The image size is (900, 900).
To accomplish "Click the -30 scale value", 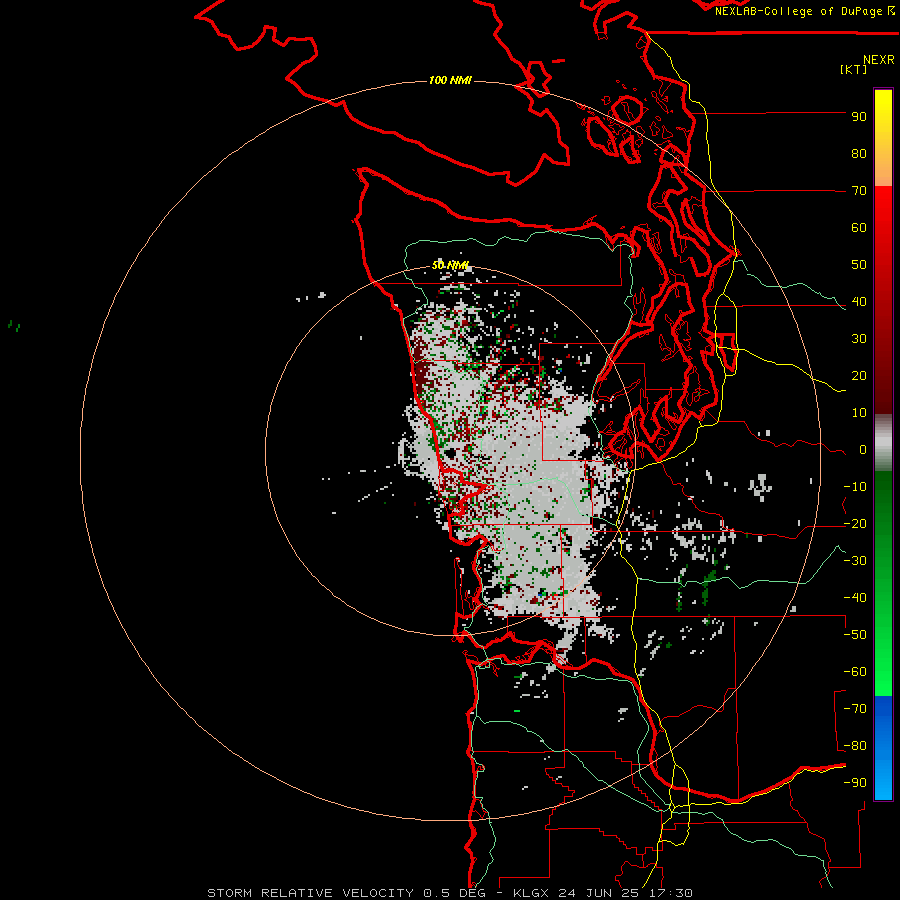I will (855, 561).
